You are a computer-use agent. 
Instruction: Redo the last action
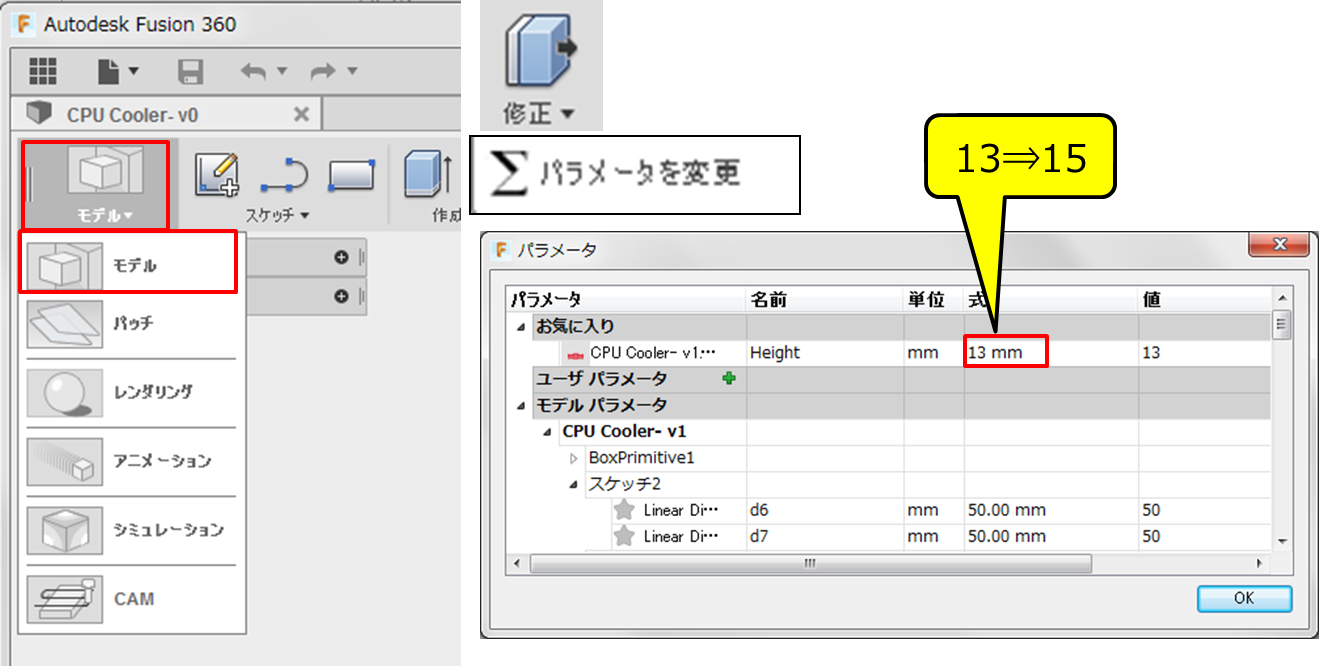point(324,71)
